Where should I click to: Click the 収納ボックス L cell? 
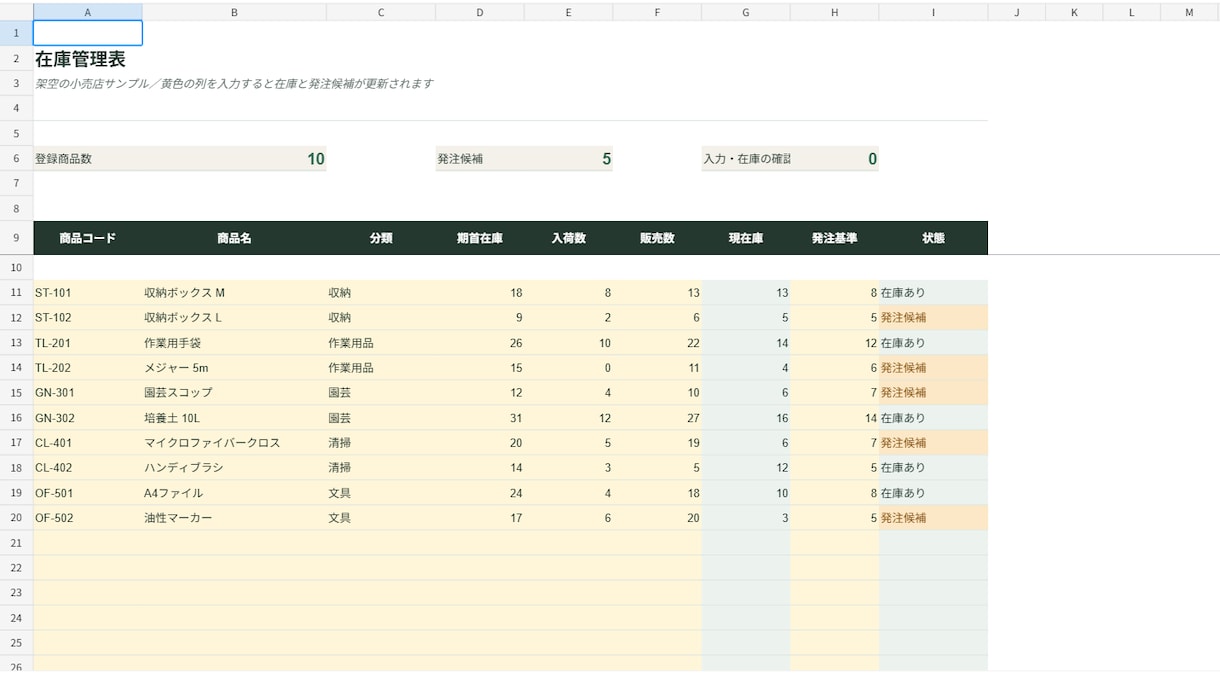point(234,318)
